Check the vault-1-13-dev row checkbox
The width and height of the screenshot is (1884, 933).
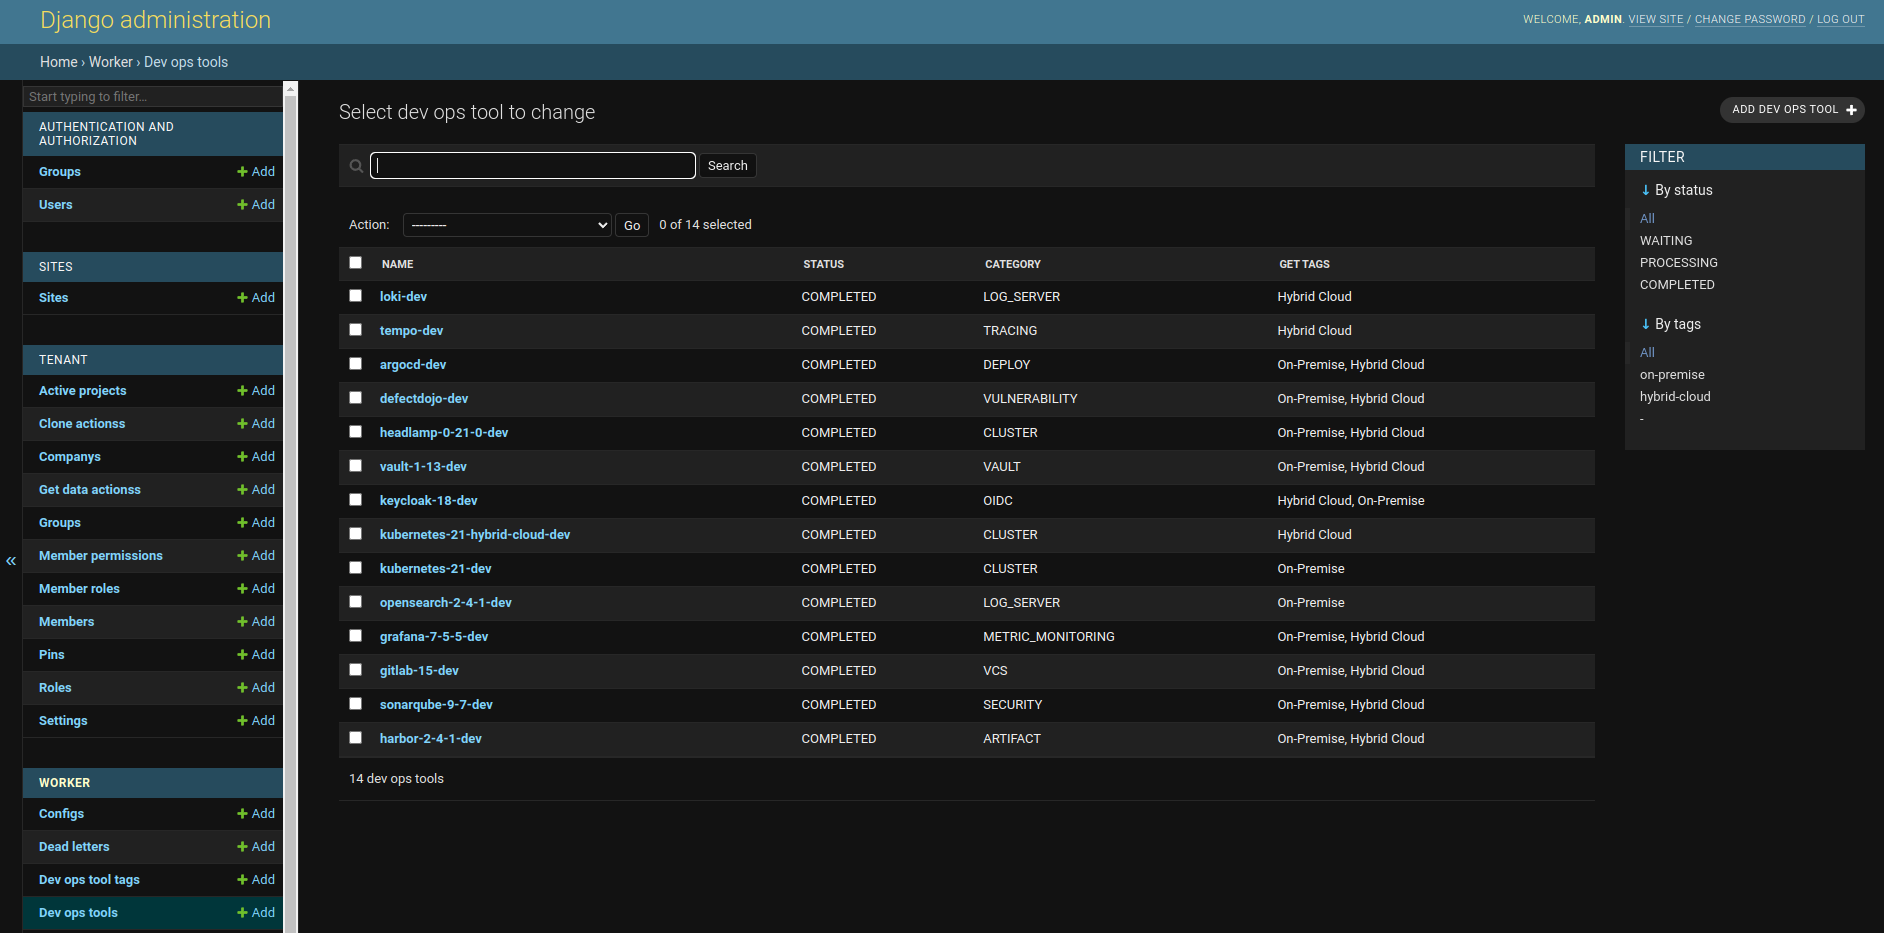click(355, 466)
